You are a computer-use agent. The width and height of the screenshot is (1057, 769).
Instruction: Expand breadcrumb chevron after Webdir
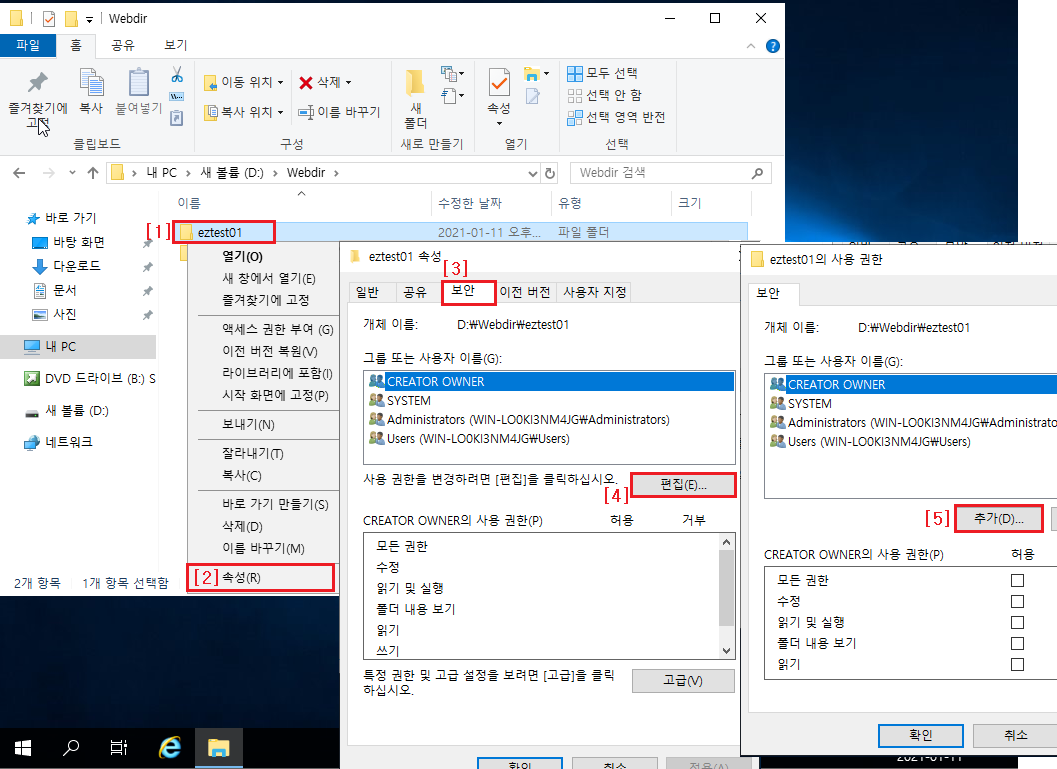(x=336, y=173)
